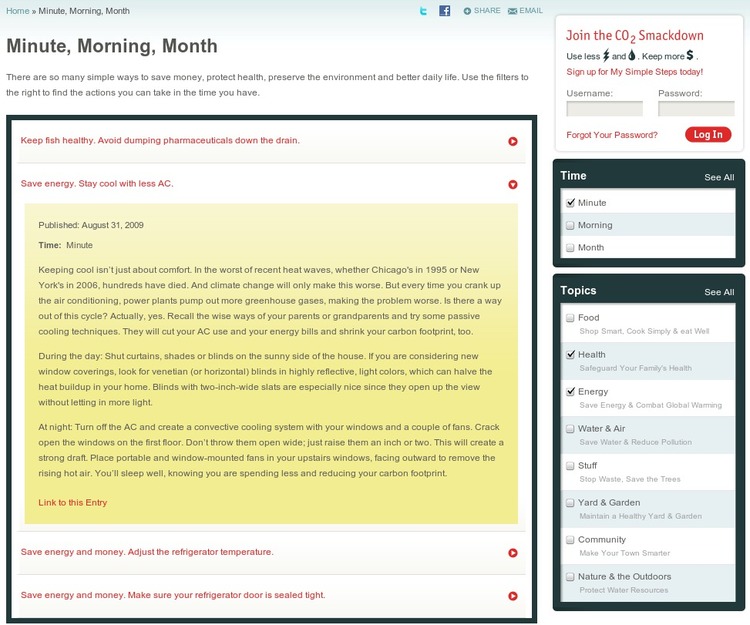Image resolution: width=750 pixels, height=625 pixels.
Task: Click the Facebook share icon
Action: tap(444, 11)
